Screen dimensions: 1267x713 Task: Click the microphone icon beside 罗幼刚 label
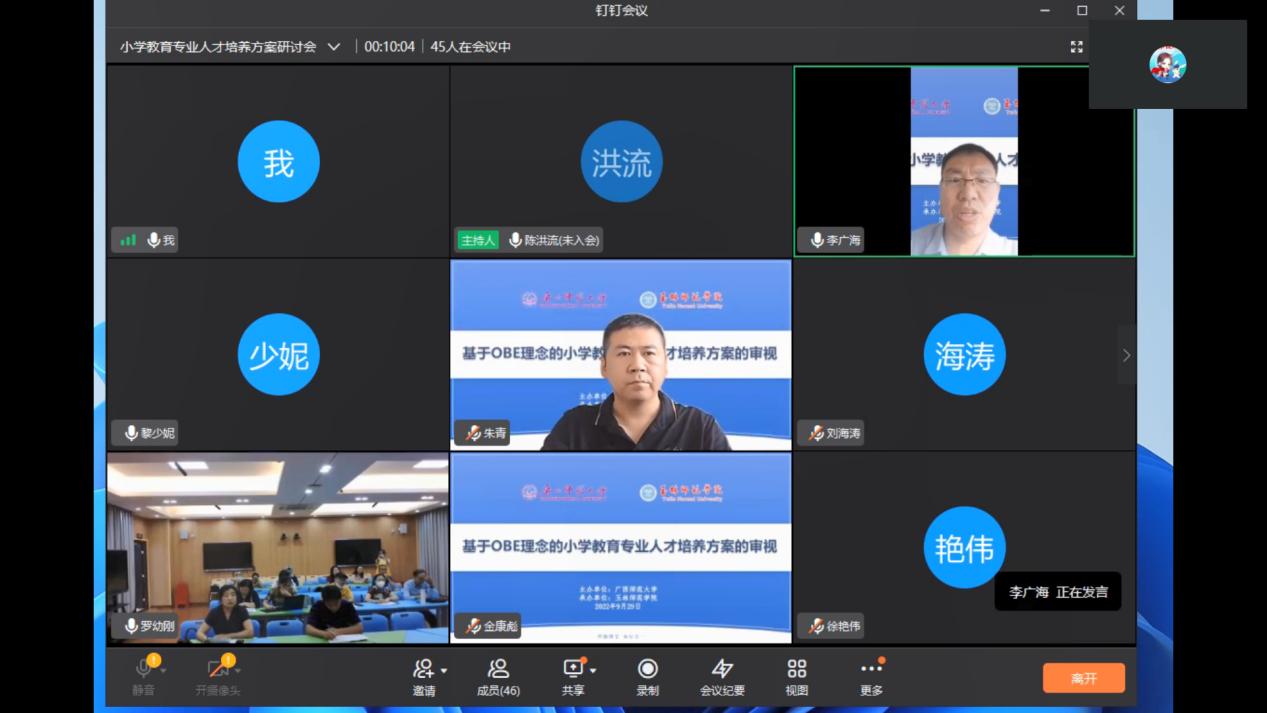(x=131, y=626)
